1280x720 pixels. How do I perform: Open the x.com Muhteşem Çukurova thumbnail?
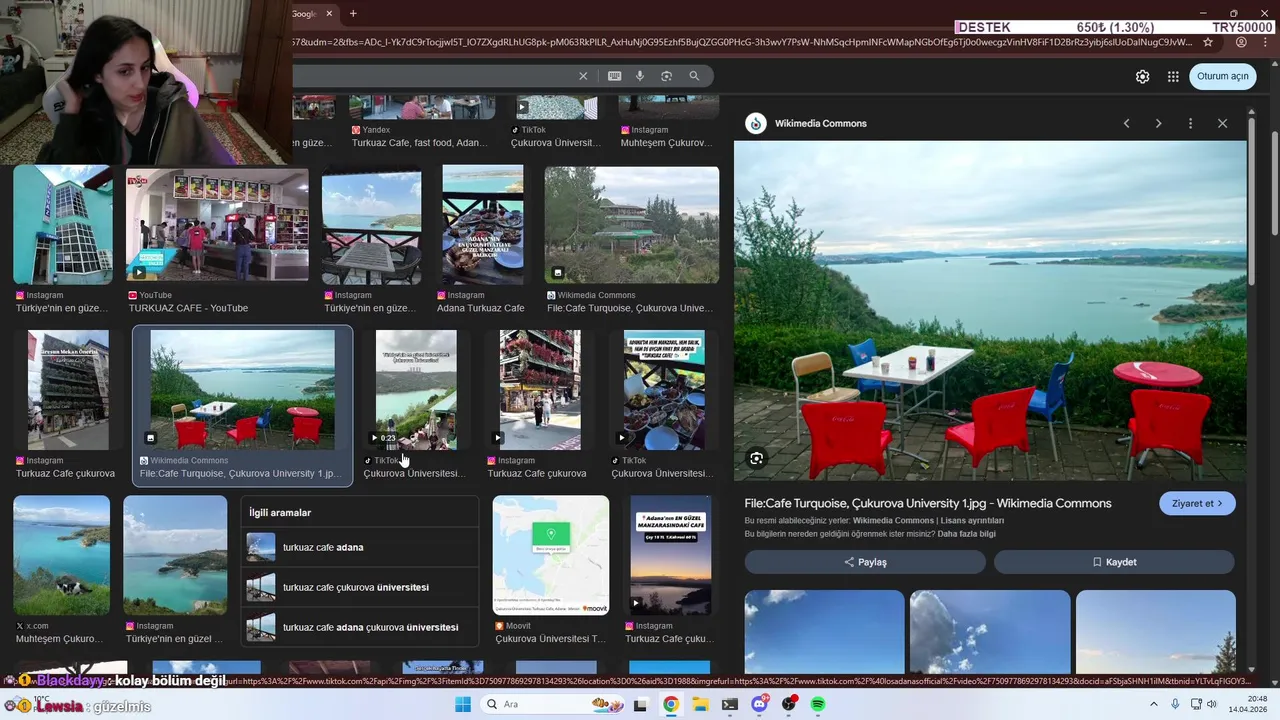coord(62,555)
